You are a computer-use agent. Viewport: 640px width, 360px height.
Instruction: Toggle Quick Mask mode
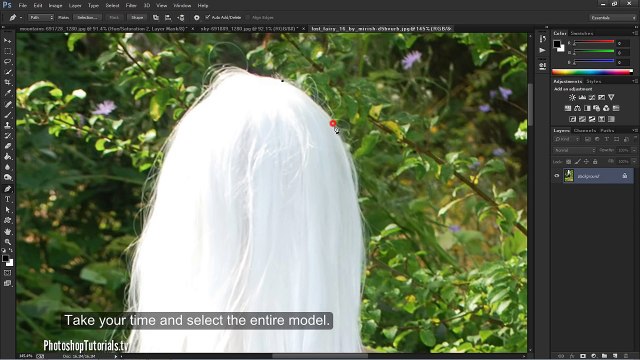tap(7, 273)
